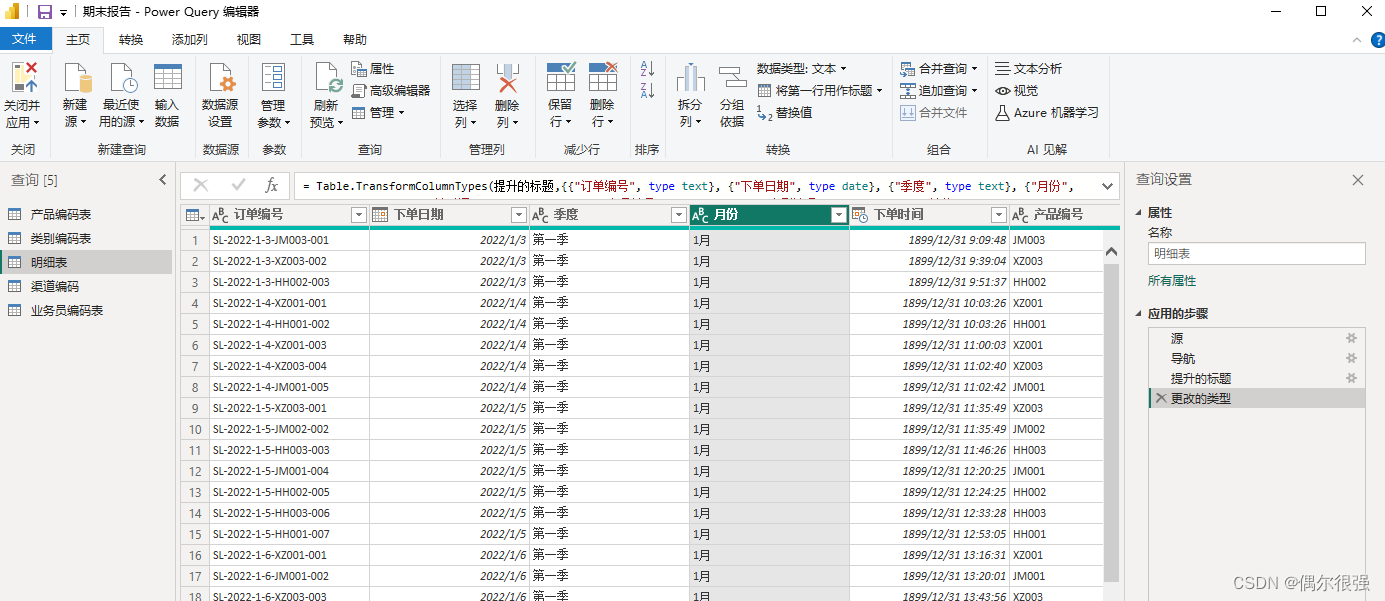
Task: Collapse the ribbon chevron
Action: [x=1355, y=40]
